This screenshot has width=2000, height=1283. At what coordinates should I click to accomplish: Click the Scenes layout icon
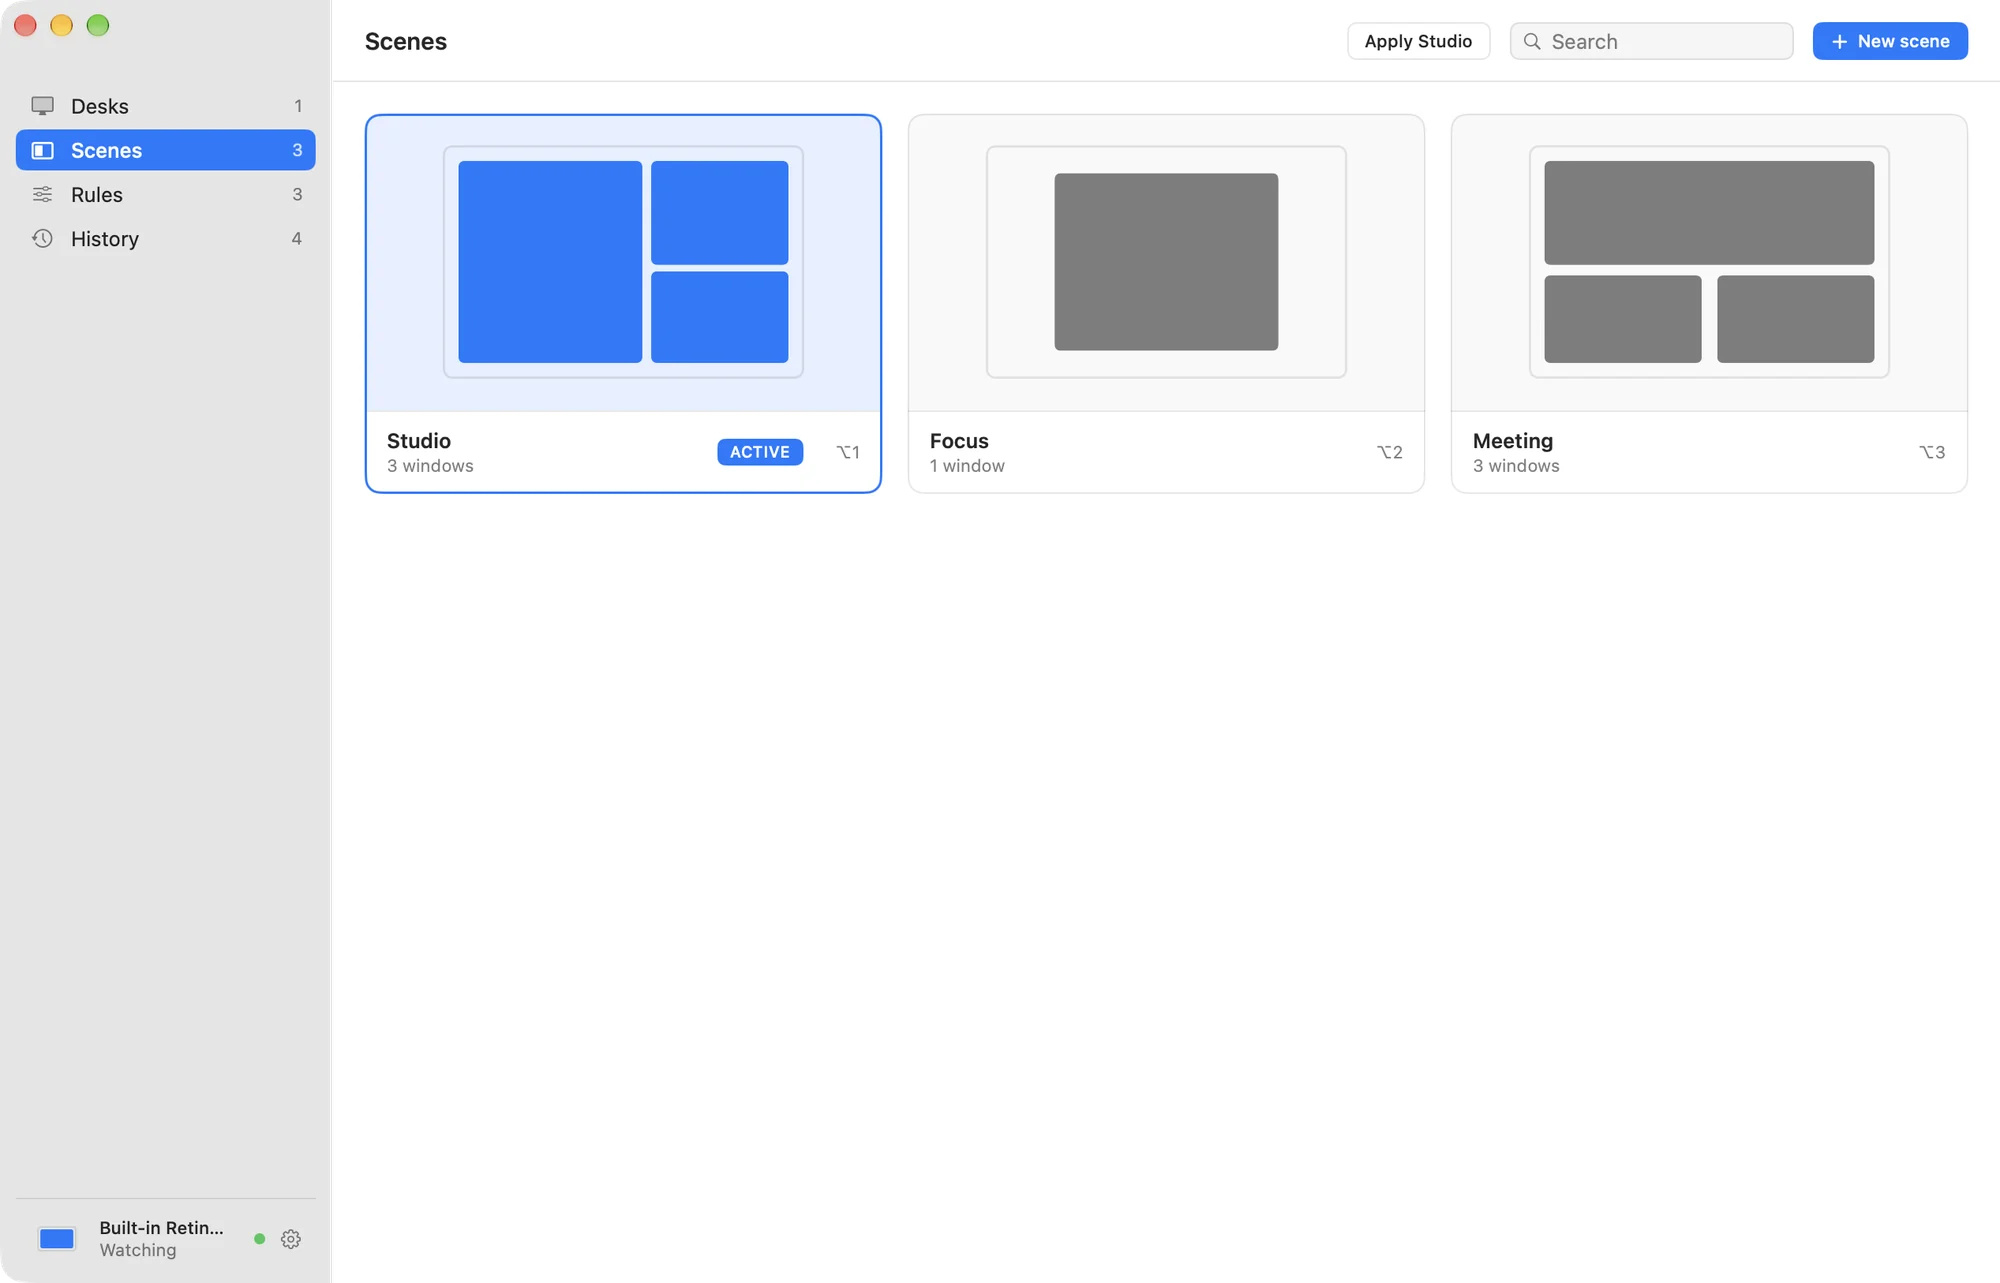tap(42, 150)
